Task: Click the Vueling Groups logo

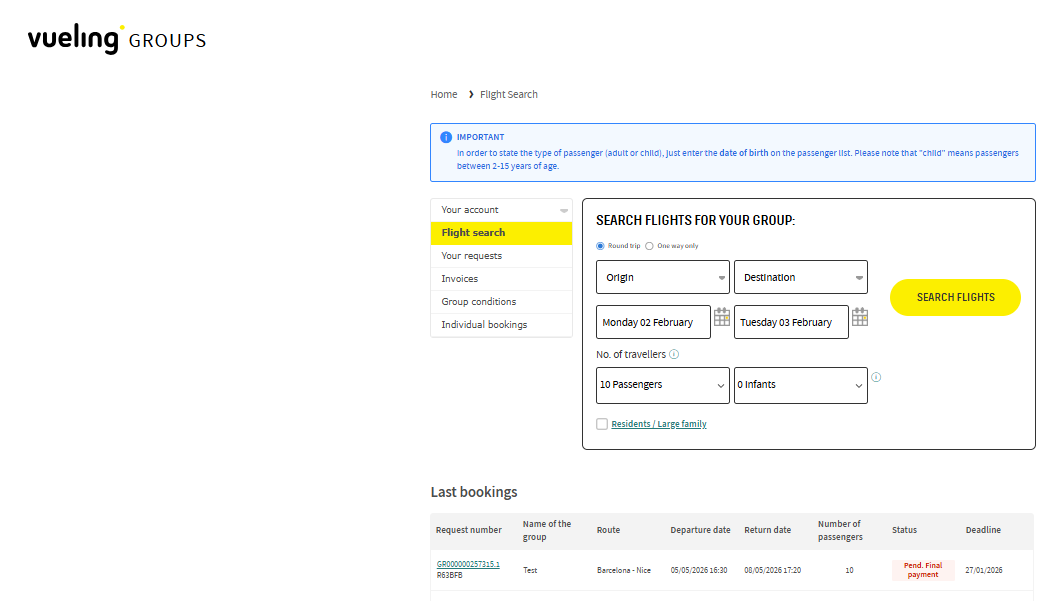Action: click(x=116, y=39)
